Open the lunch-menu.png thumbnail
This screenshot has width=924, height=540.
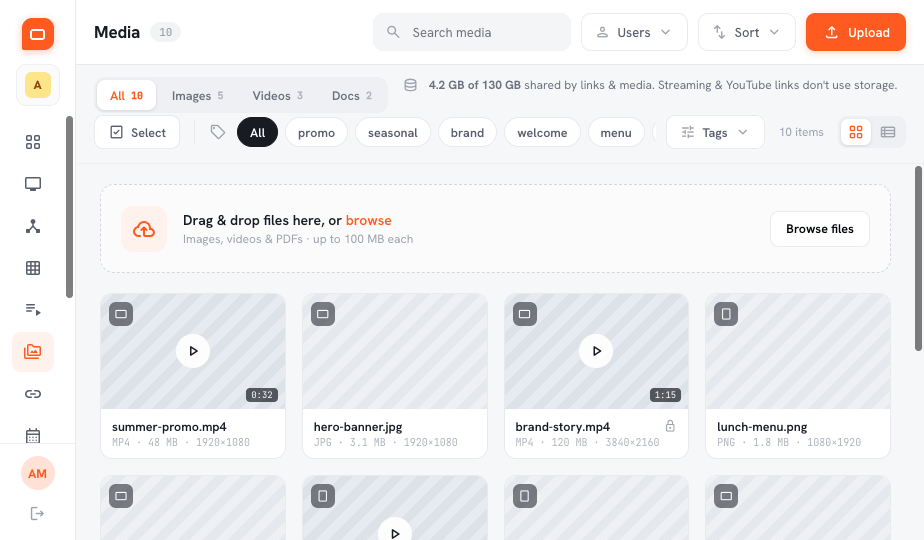coord(798,351)
